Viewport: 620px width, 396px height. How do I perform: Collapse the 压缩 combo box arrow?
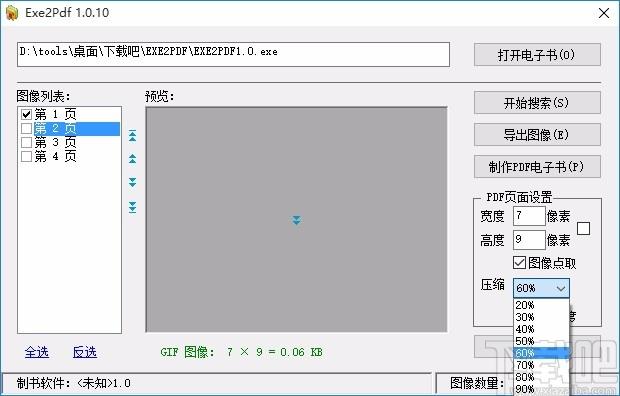(x=561, y=288)
